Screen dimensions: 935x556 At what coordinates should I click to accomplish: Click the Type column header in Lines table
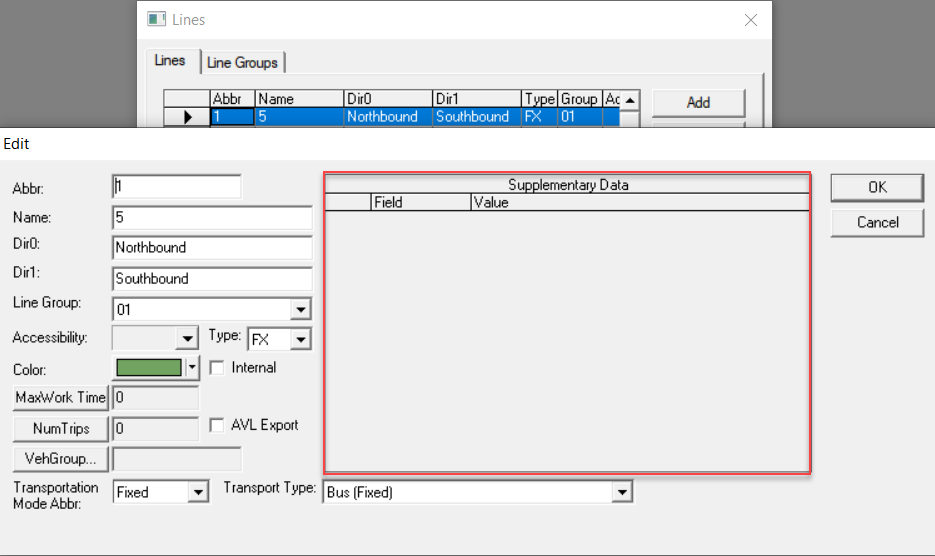[540, 99]
